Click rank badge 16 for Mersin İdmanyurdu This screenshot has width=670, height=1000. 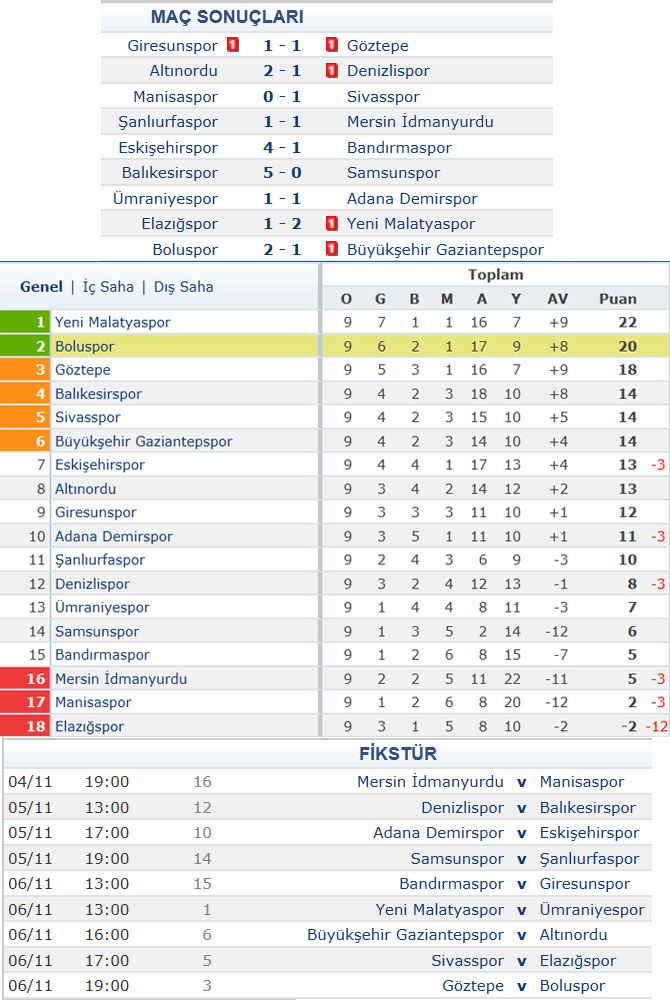point(25,679)
